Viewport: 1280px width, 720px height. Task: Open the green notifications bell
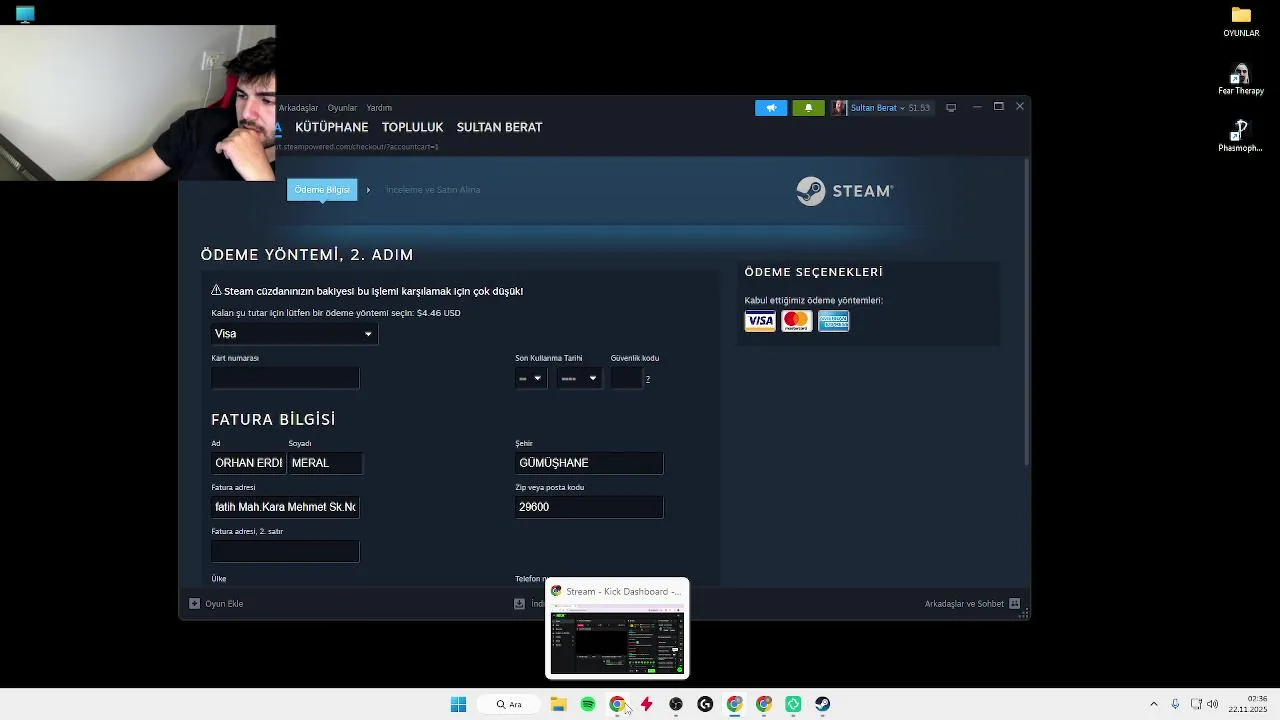pyautogui.click(x=808, y=108)
